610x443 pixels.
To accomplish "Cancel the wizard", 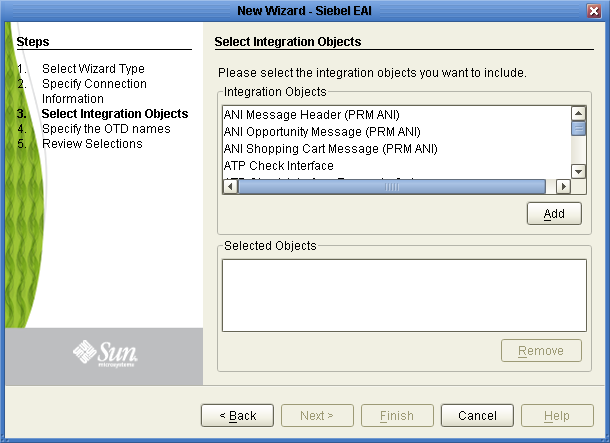I will point(477,416).
